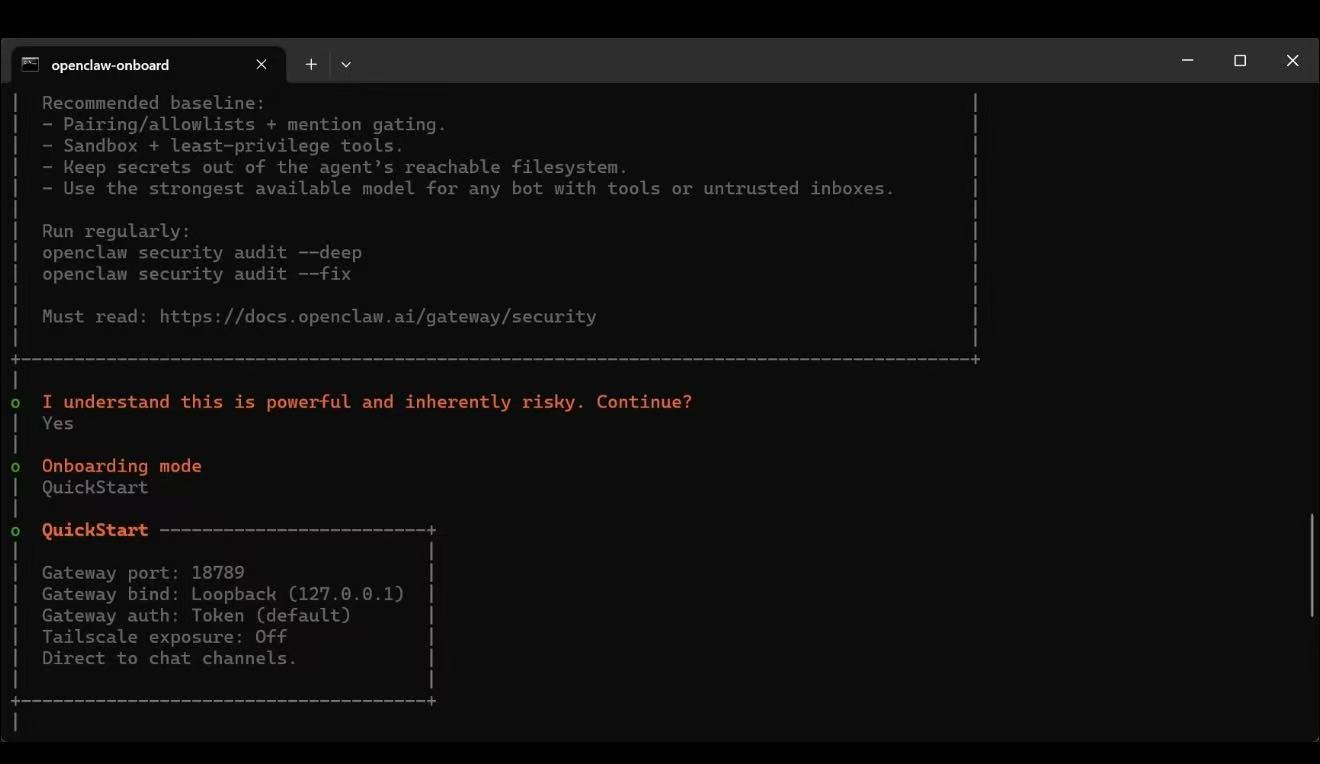
Task: Click the 'openclaw security audit --fix' command text
Action: [196, 274]
